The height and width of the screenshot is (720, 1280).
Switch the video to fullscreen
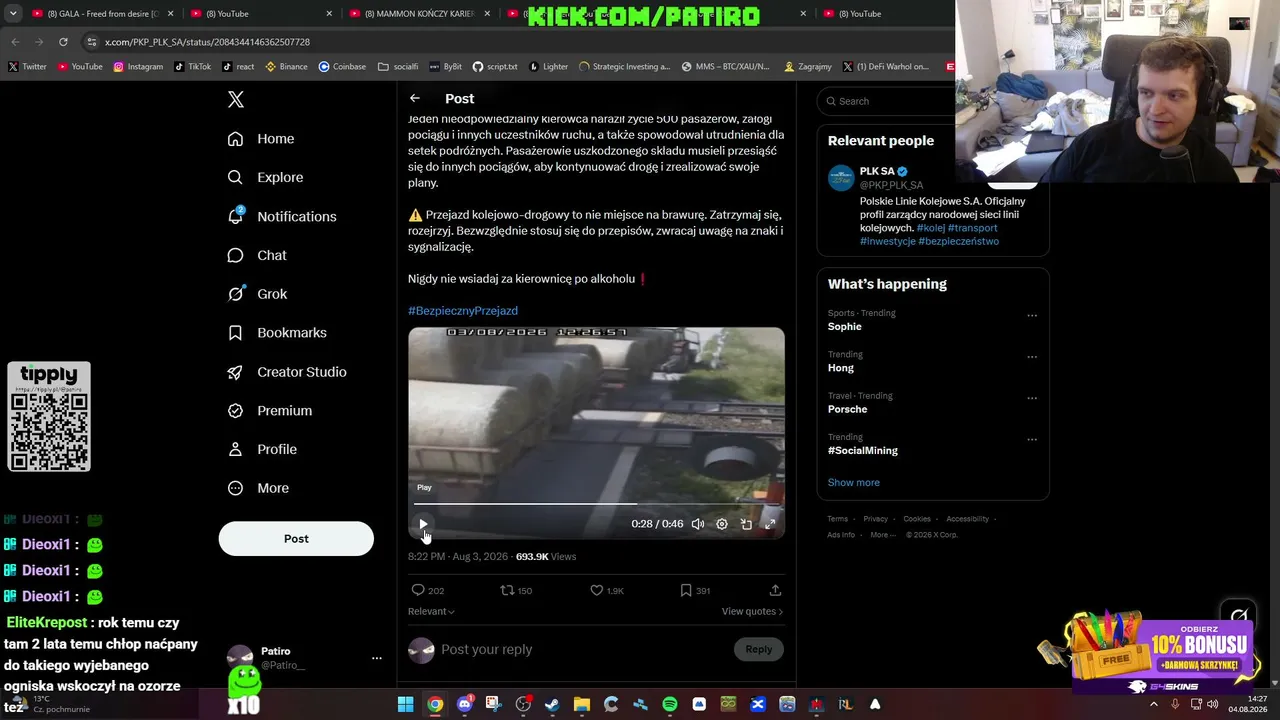click(x=770, y=524)
